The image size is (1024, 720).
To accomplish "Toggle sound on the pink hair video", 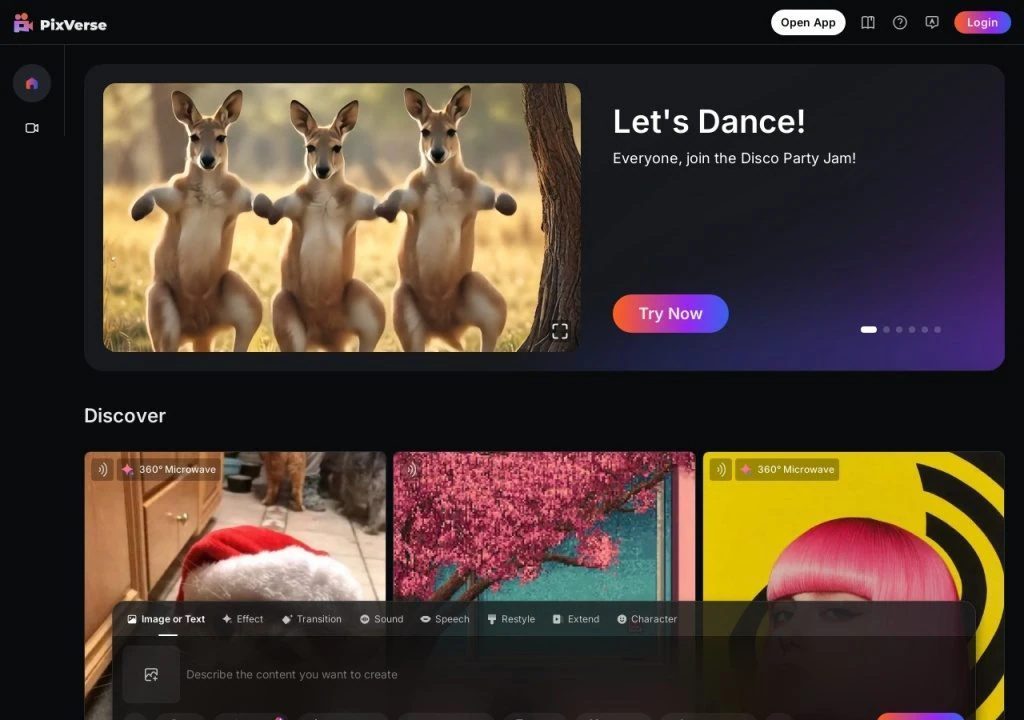I will [x=720, y=469].
